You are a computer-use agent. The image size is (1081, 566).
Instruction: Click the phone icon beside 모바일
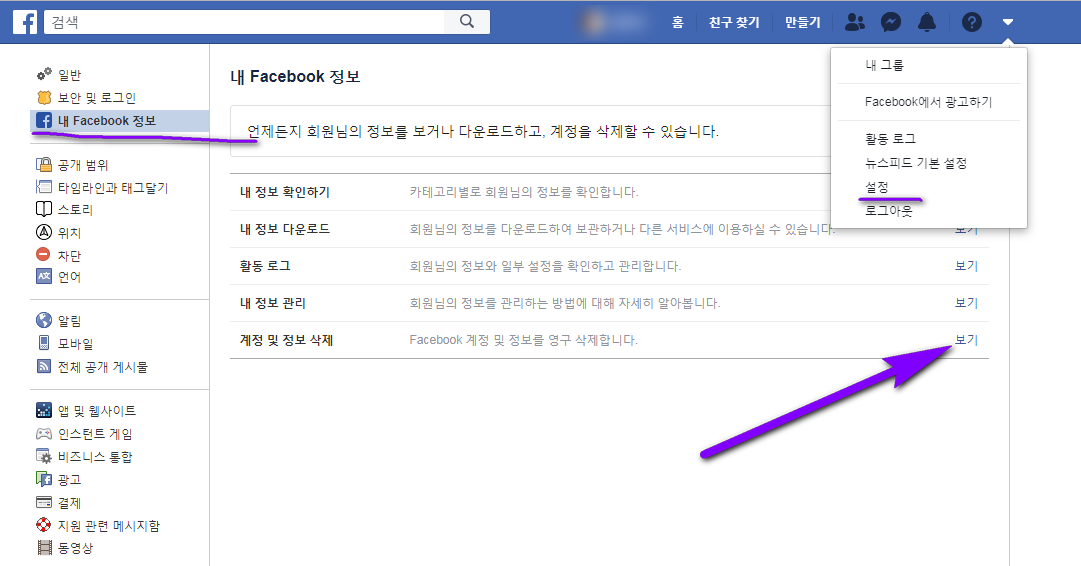click(x=44, y=343)
